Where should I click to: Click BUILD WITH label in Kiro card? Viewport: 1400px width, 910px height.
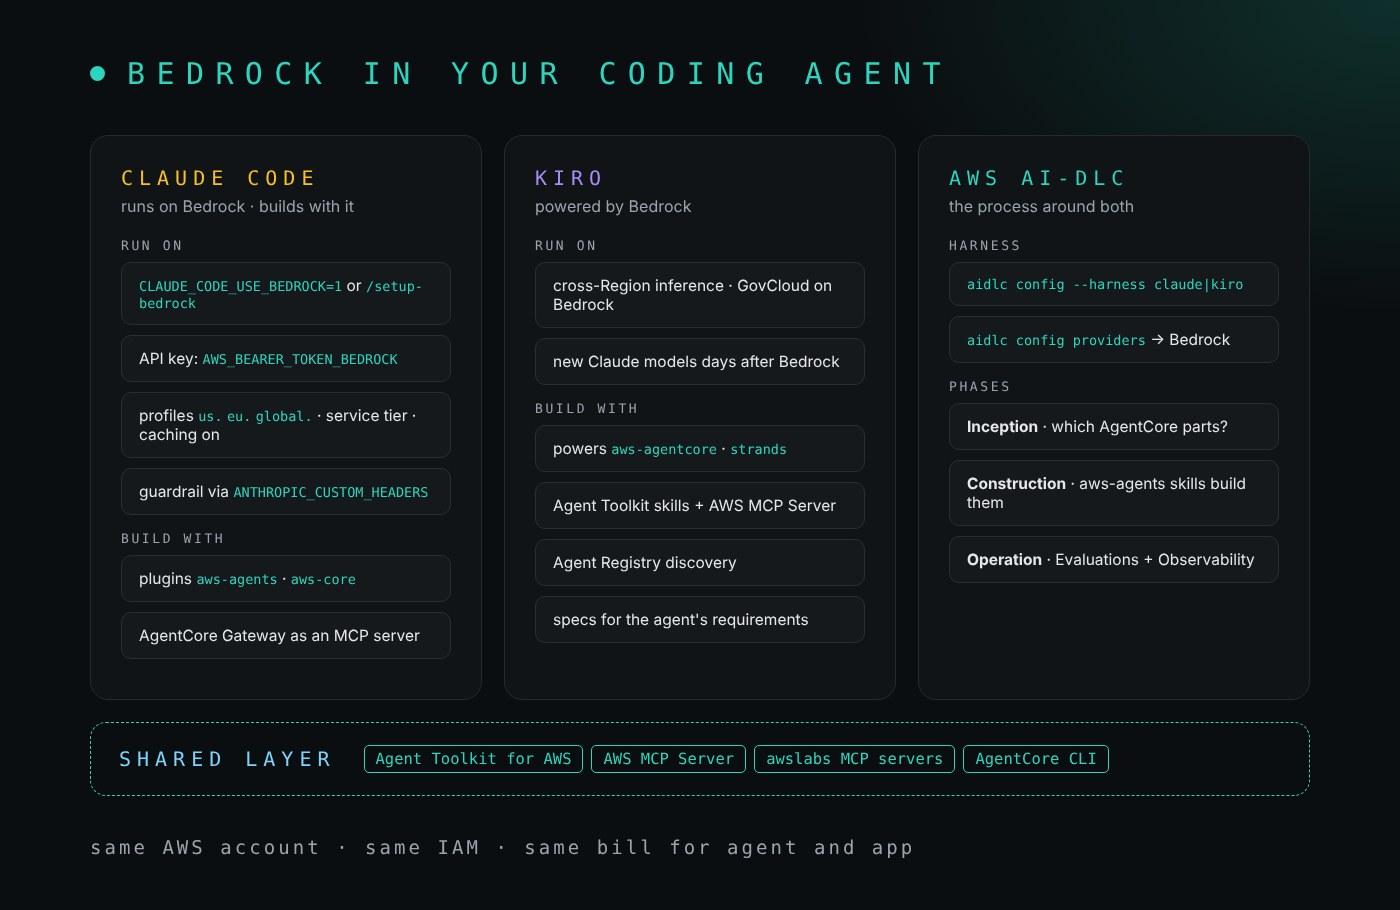pos(586,409)
